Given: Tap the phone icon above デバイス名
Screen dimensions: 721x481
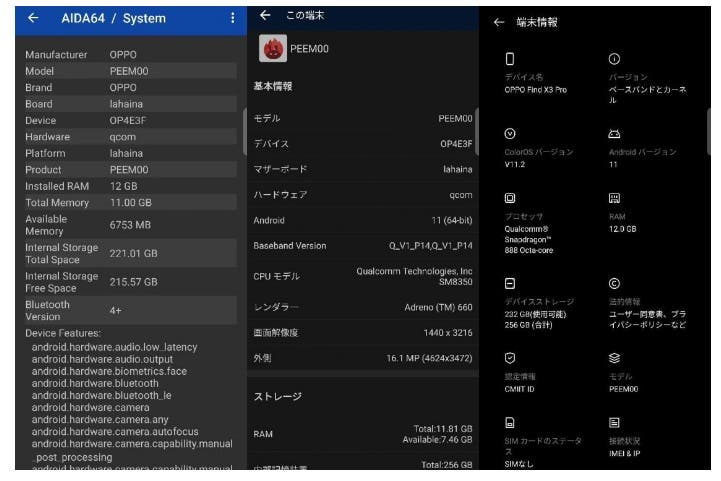Looking at the screenshot, I should [510, 59].
